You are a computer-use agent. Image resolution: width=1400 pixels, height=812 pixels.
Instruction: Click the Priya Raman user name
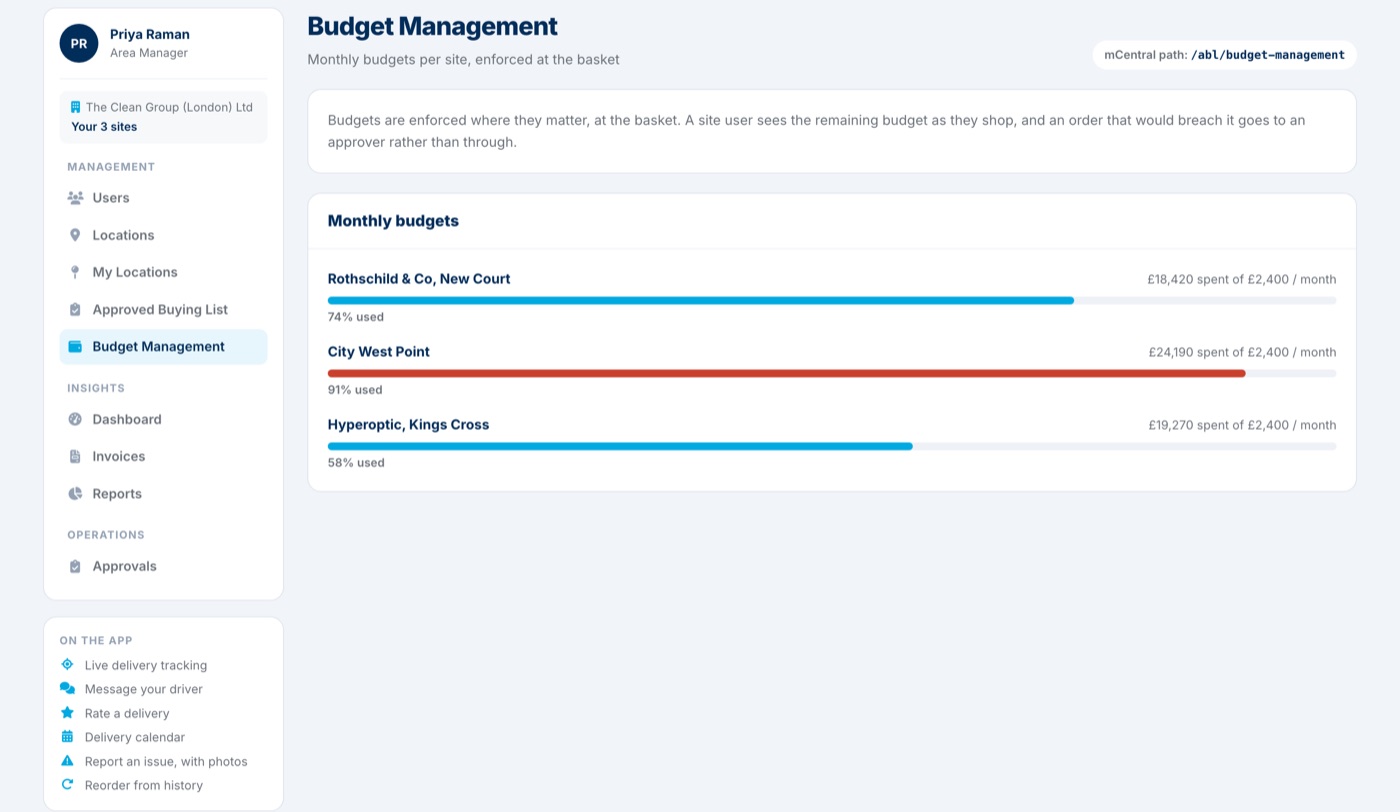click(150, 35)
